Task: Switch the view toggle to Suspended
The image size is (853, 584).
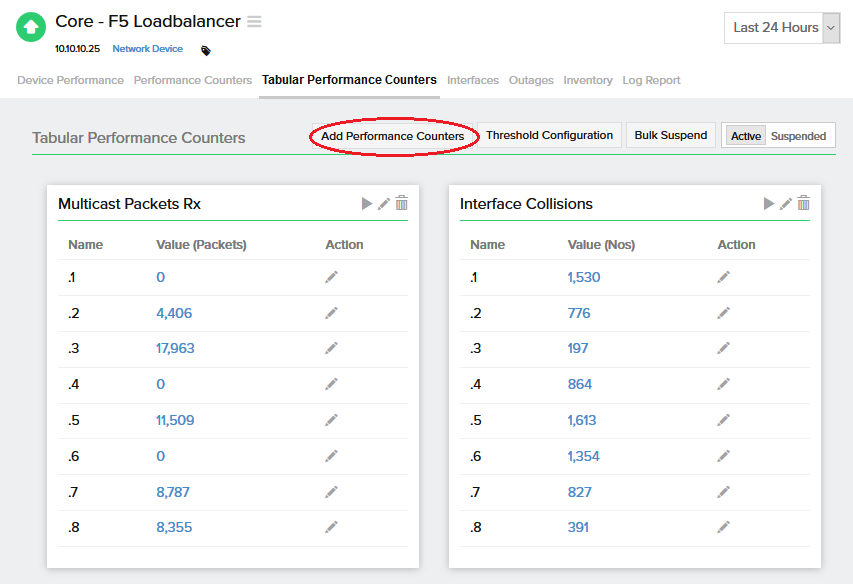Action: 798,136
